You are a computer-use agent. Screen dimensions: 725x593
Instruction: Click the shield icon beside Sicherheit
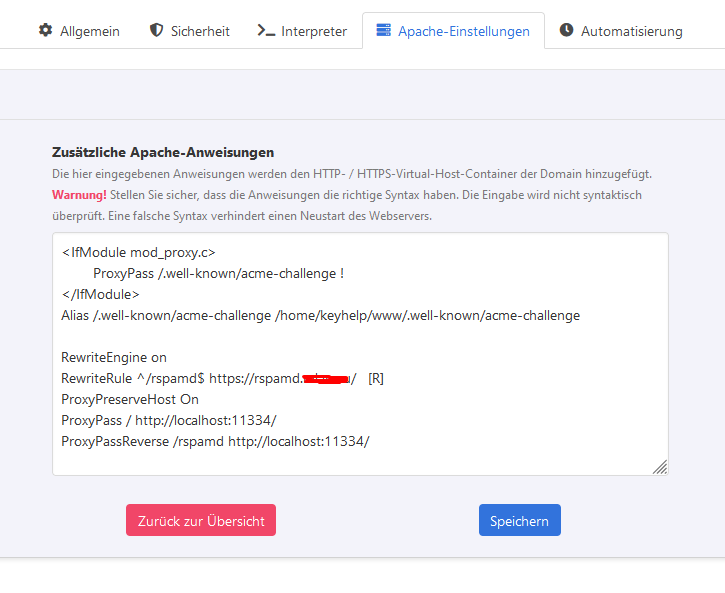coord(156,31)
